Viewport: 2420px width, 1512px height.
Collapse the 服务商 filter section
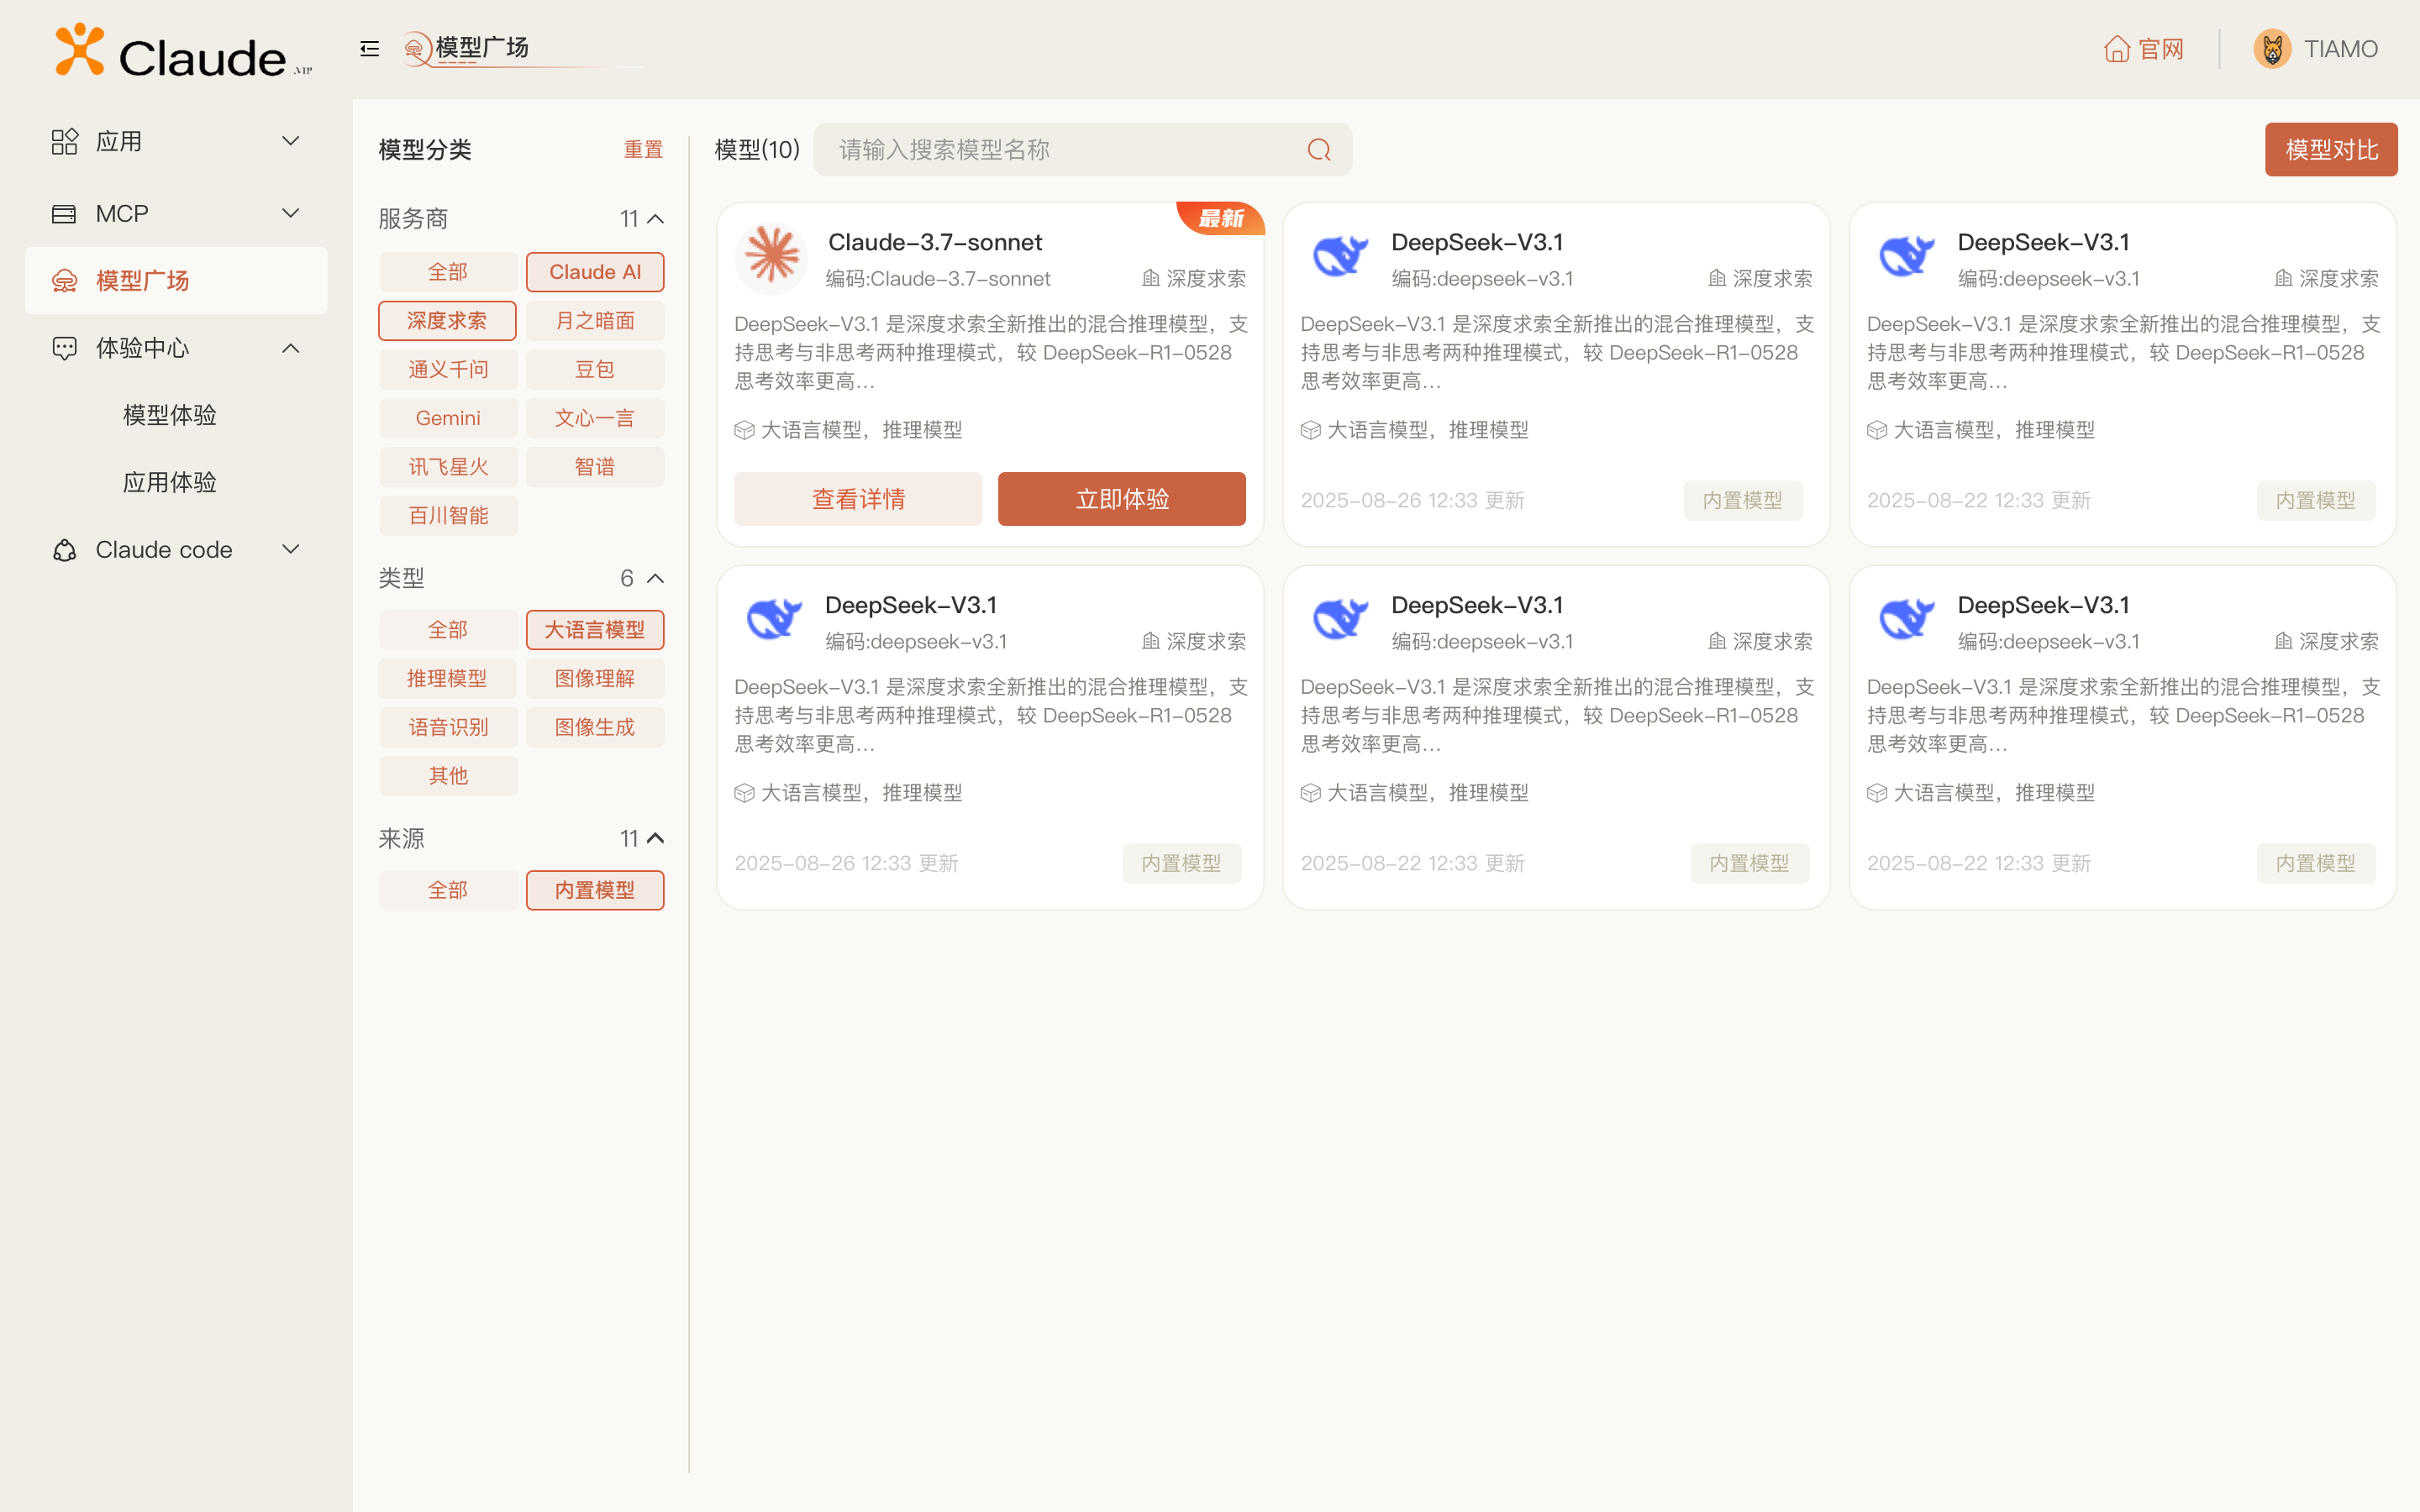(656, 219)
